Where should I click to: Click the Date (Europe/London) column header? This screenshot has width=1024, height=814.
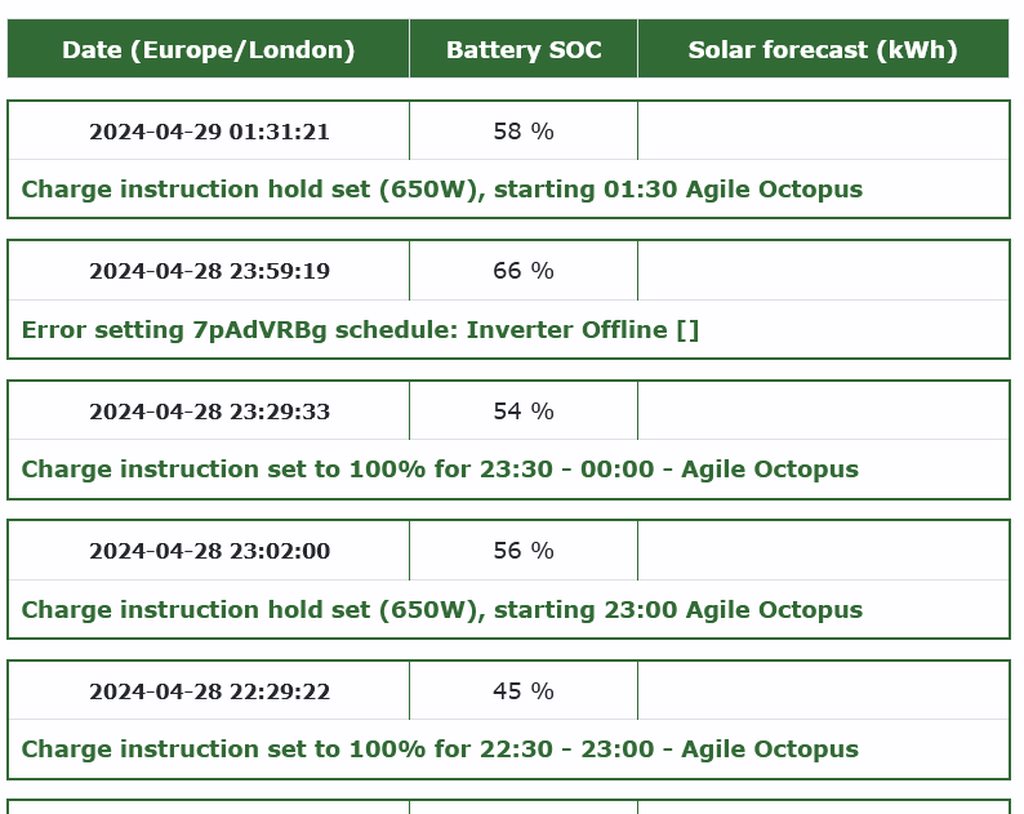(208, 50)
